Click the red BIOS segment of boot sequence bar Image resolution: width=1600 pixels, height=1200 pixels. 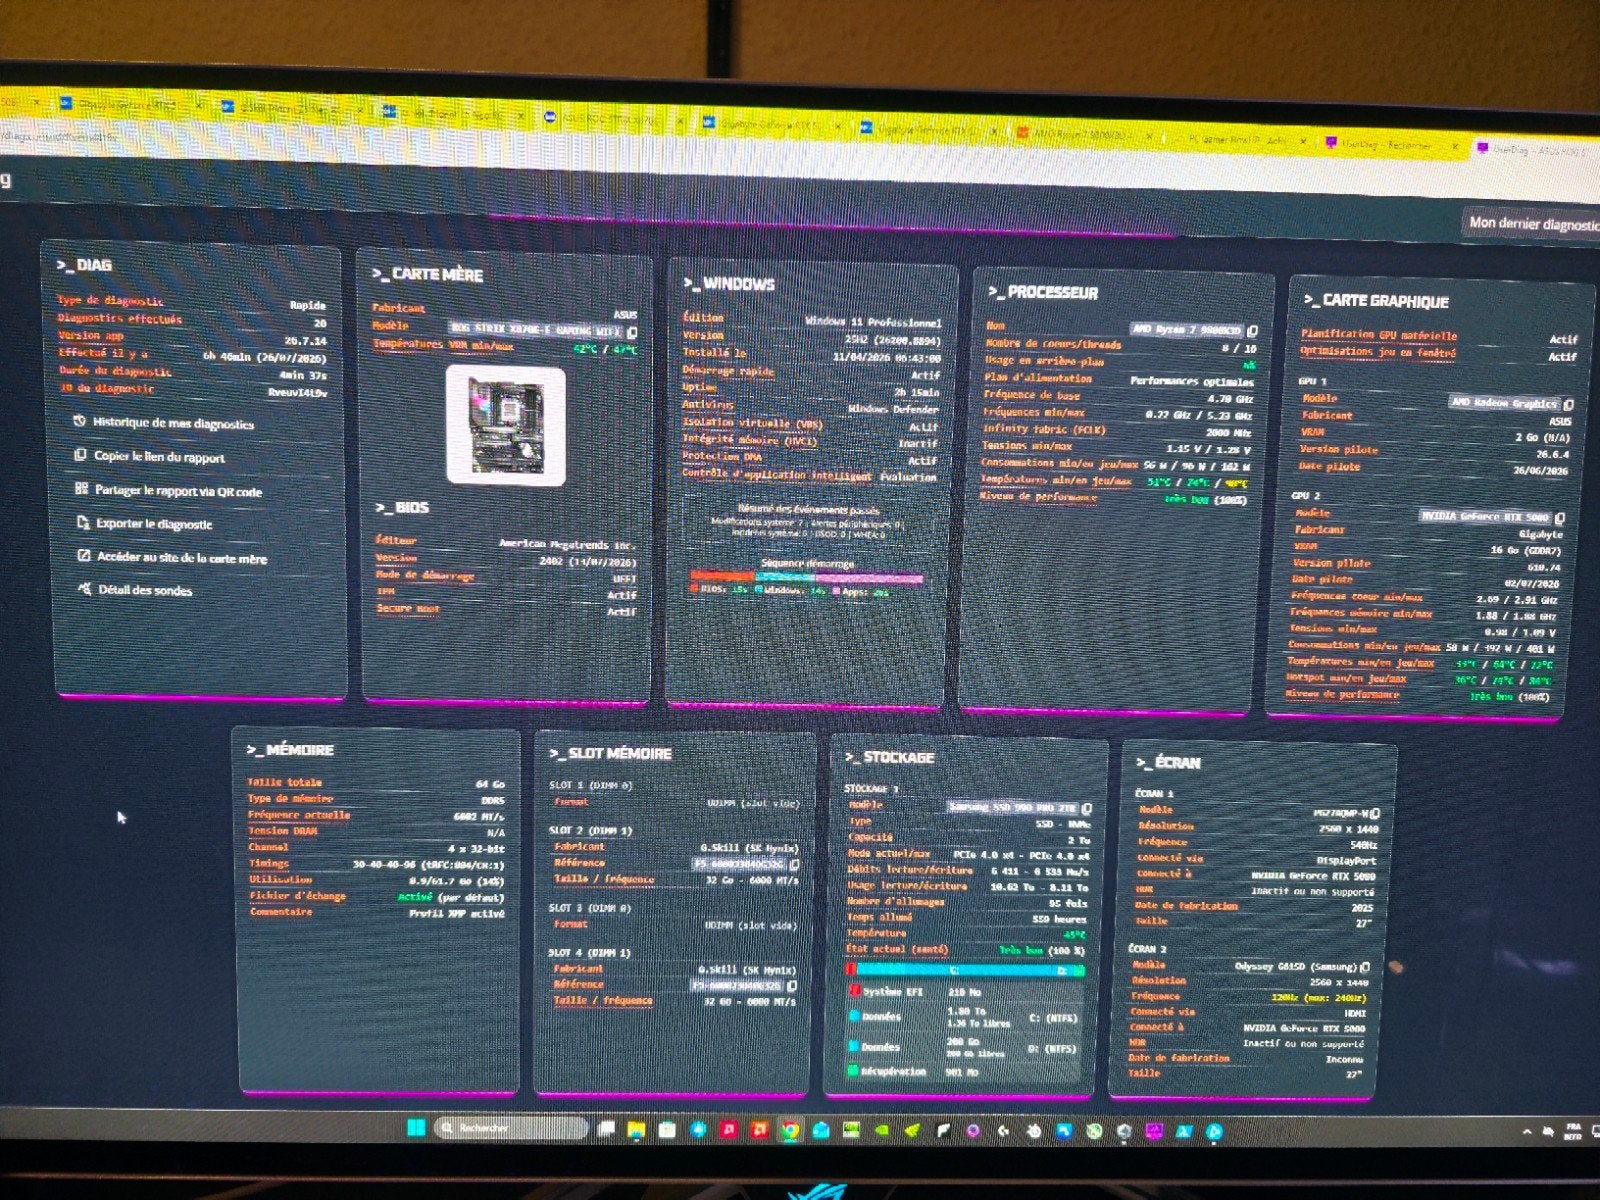(721, 576)
